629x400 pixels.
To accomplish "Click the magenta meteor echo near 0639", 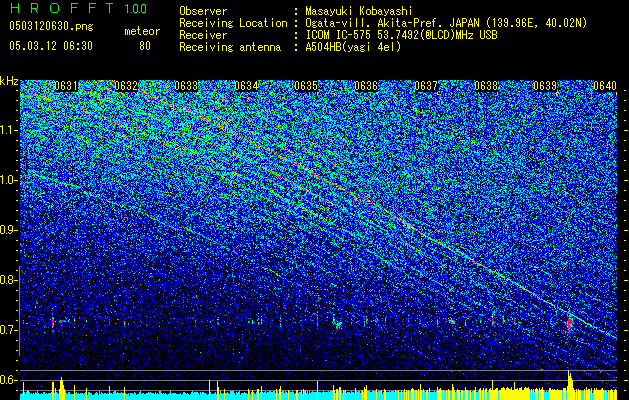I will tap(570, 323).
